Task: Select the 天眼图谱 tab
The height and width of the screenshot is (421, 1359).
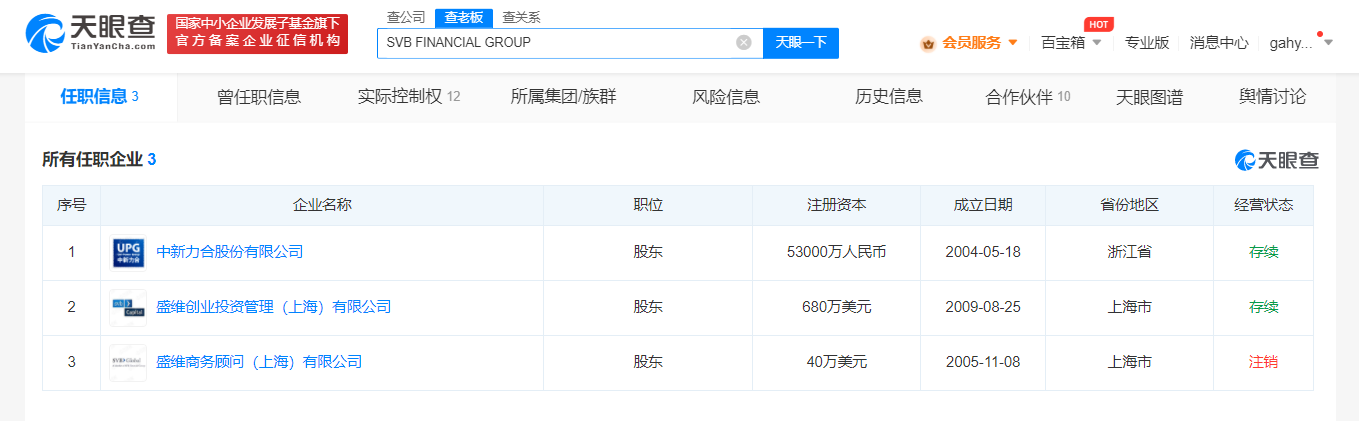Action: point(1150,97)
